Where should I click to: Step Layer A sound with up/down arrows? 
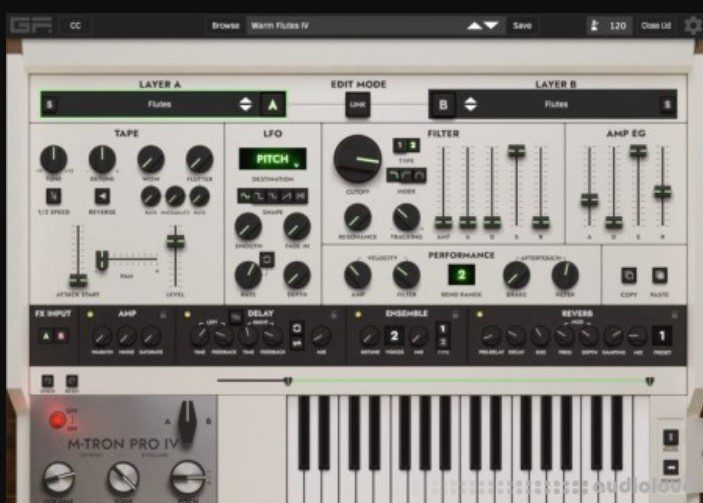(246, 104)
